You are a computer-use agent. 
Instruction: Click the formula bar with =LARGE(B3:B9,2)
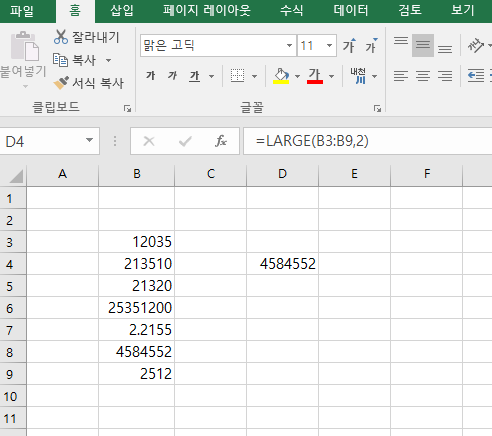coord(367,141)
